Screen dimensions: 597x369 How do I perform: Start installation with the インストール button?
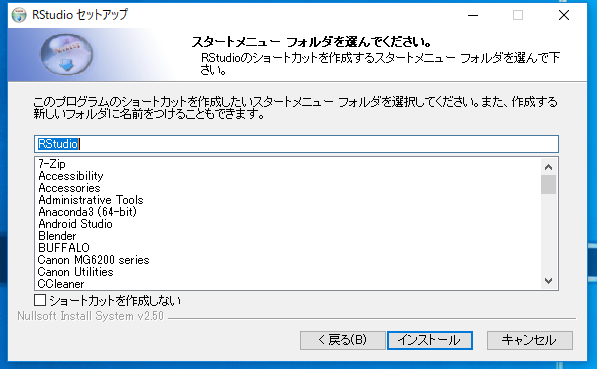tap(430, 340)
